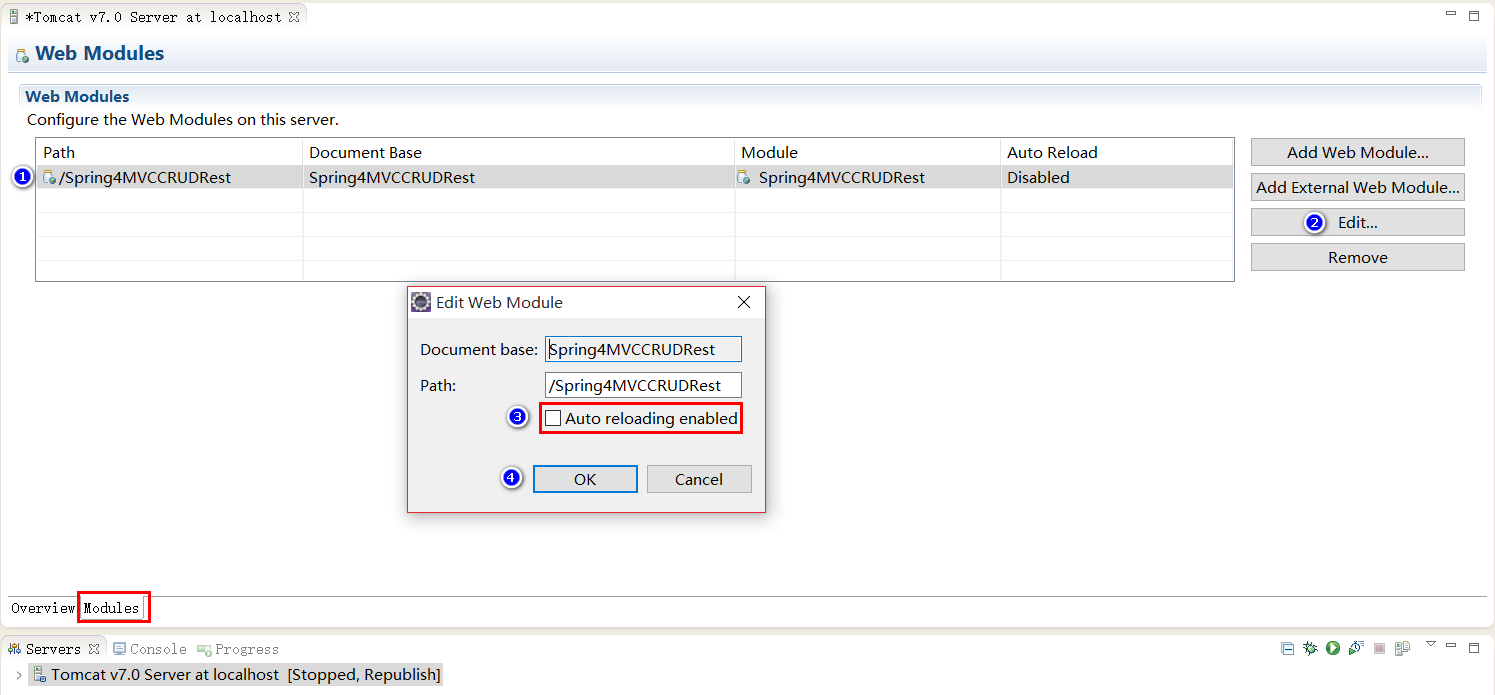Click the Module column header

(x=867, y=152)
